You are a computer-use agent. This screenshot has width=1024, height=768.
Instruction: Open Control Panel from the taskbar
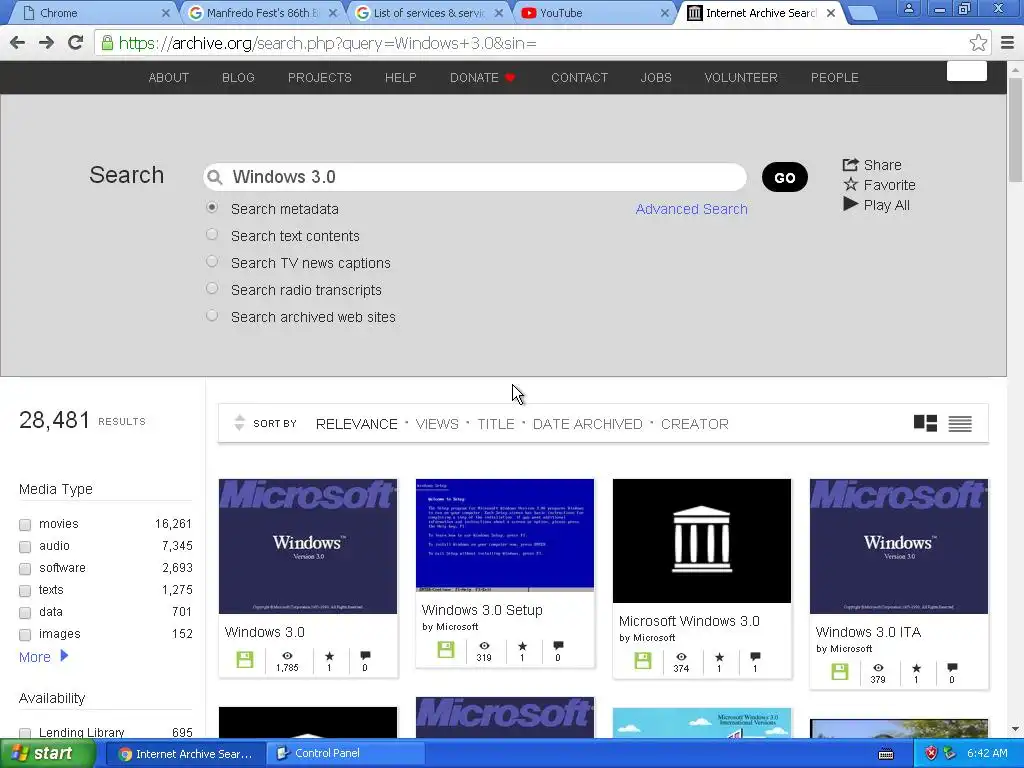click(345, 753)
